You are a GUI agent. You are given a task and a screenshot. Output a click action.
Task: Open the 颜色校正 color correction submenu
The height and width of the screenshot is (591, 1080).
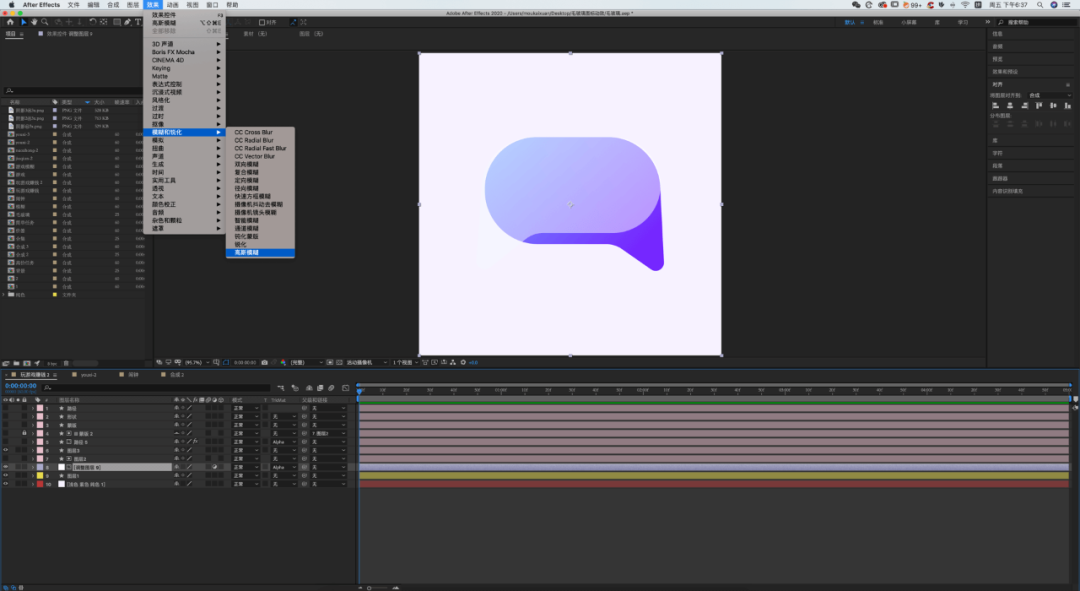tap(185, 205)
